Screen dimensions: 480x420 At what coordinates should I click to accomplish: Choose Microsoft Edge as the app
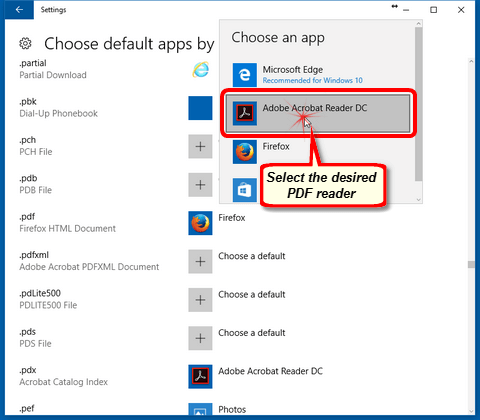(x=317, y=75)
